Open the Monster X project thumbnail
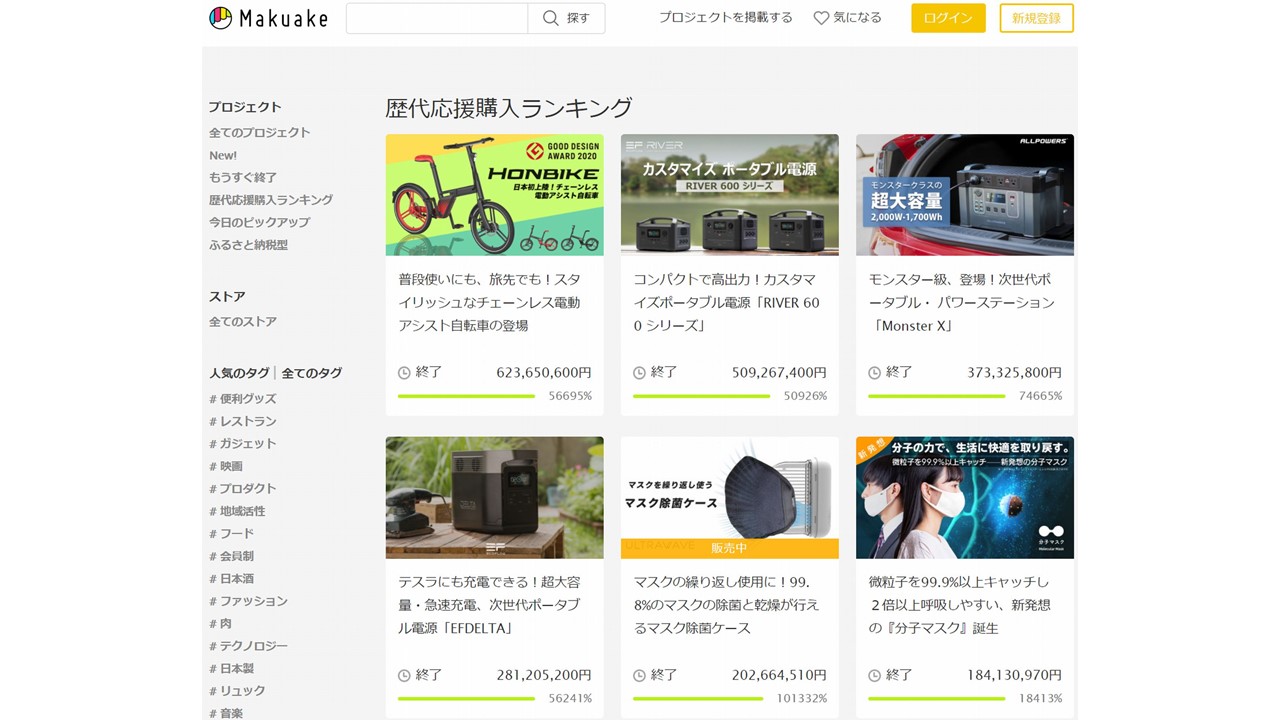This screenshot has width=1280, height=720. pos(965,195)
